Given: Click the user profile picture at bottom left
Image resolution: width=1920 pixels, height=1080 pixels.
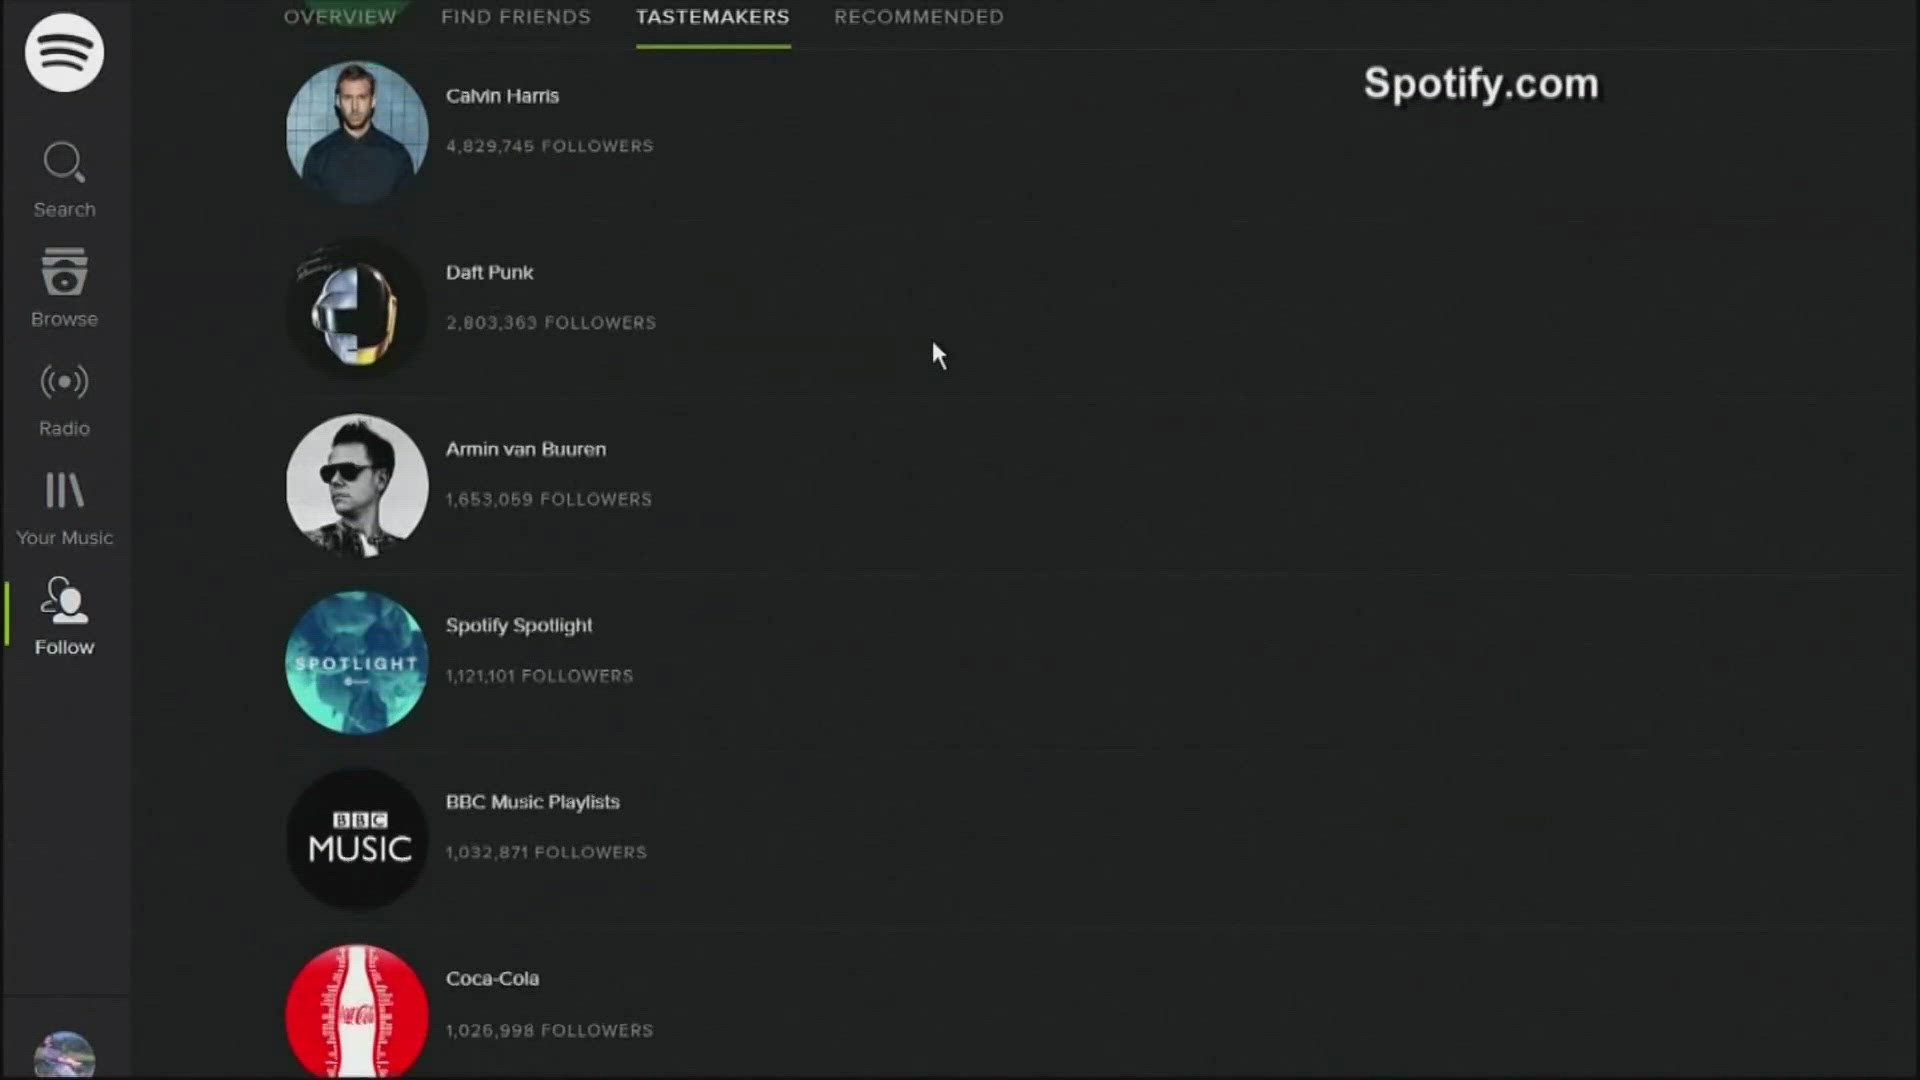Looking at the screenshot, I should tap(64, 1053).
